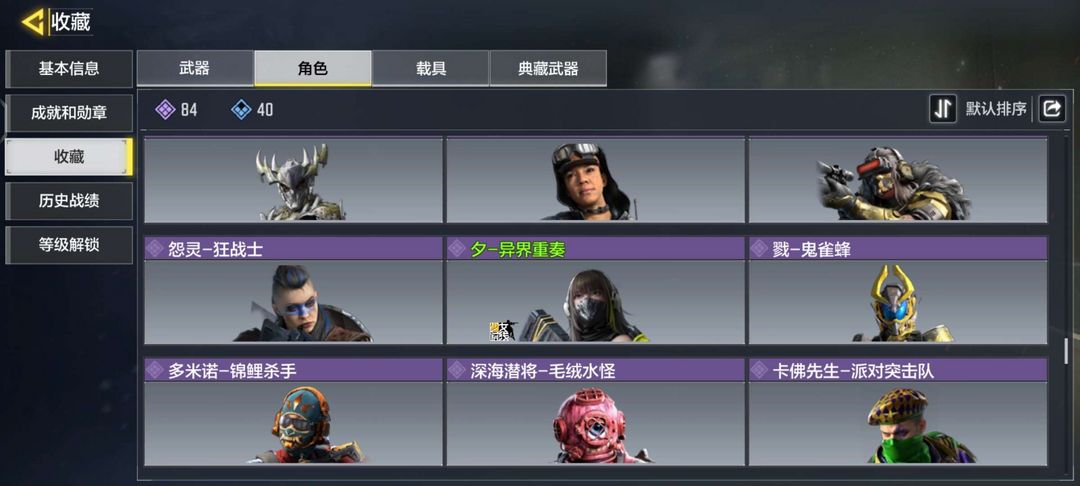This screenshot has height=486, width=1080.
Task: Click the yellow back arrow icon
Action: click(x=32, y=22)
